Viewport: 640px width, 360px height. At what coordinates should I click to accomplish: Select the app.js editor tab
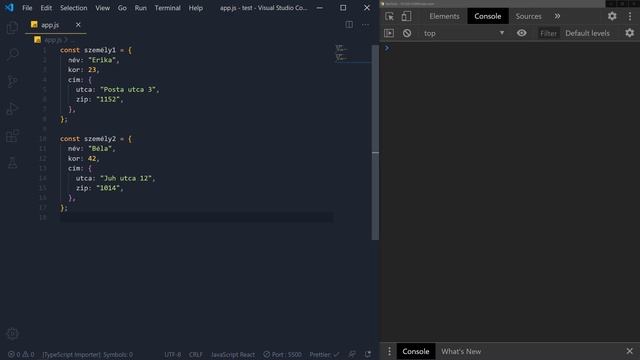[x=55, y=25]
